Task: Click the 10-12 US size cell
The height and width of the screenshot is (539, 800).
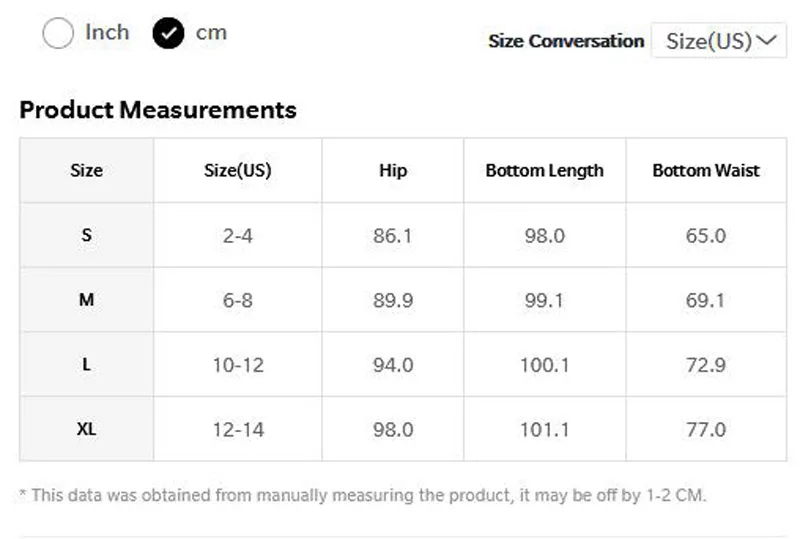Action: click(238, 364)
